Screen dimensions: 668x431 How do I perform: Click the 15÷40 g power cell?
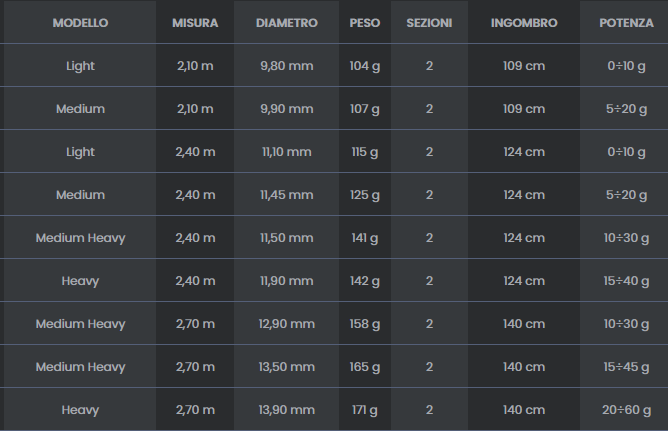627,281
